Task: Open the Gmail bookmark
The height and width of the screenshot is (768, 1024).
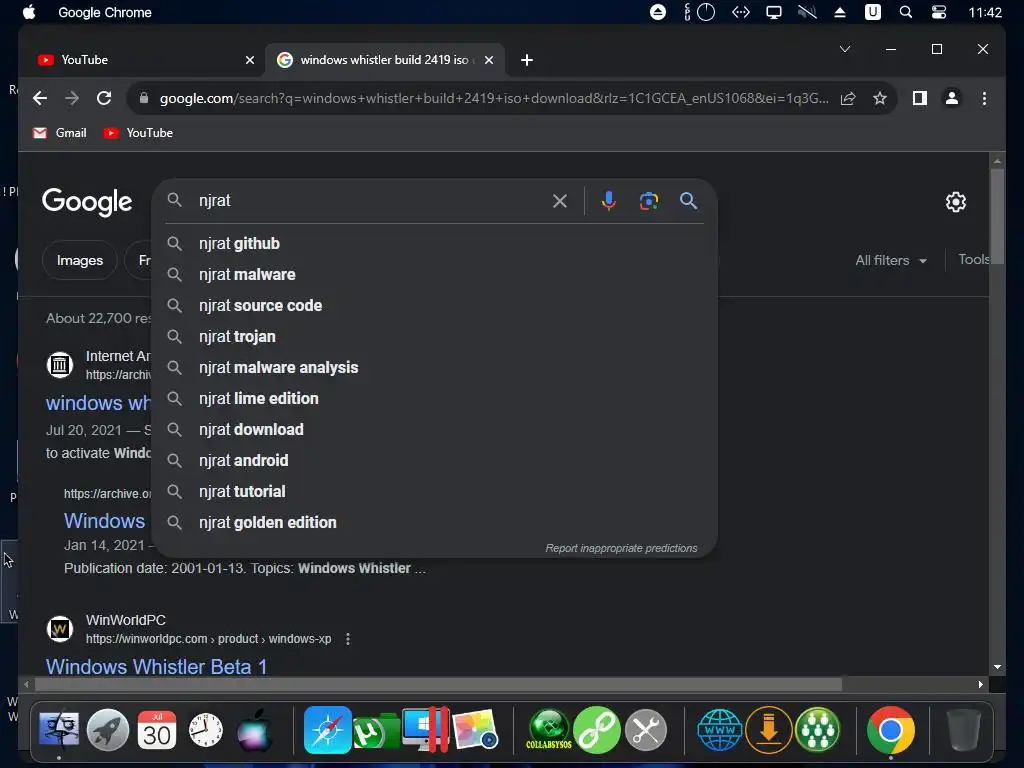Action: [59, 133]
